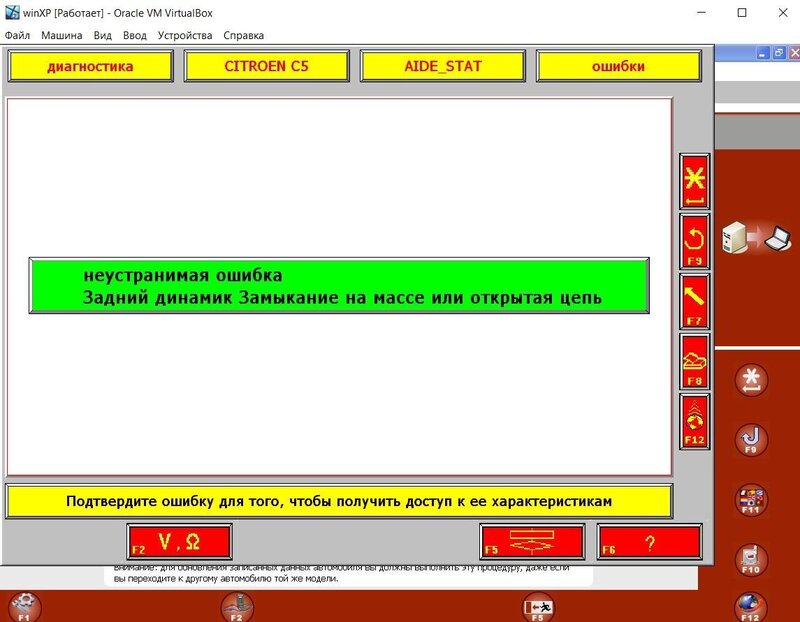800x622 pixels.
Task: Open the Справка menu
Action: pos(244,35)
